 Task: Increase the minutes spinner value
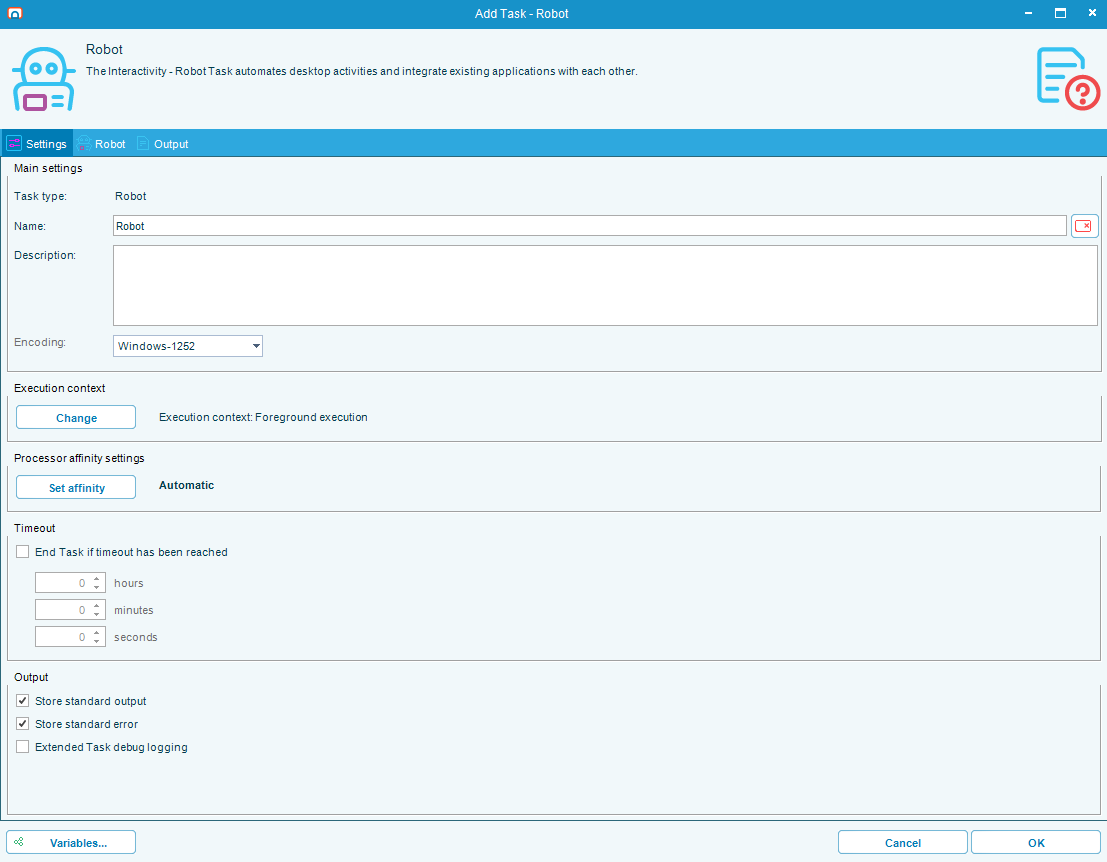pos(97,606)
